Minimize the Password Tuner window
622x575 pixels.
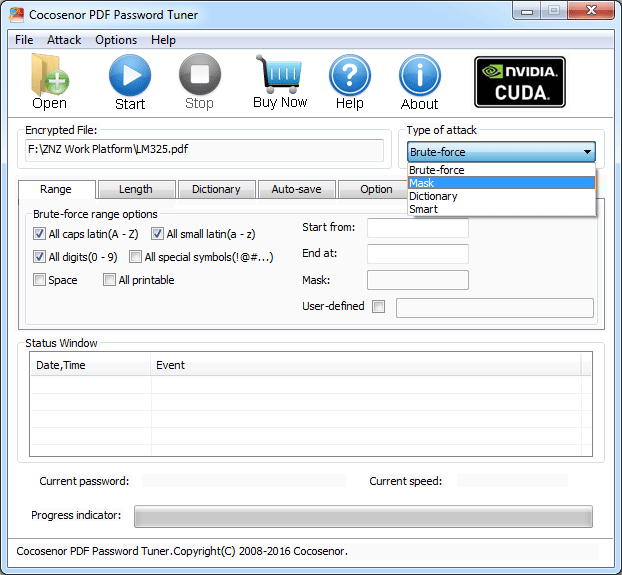pos(527,11)
